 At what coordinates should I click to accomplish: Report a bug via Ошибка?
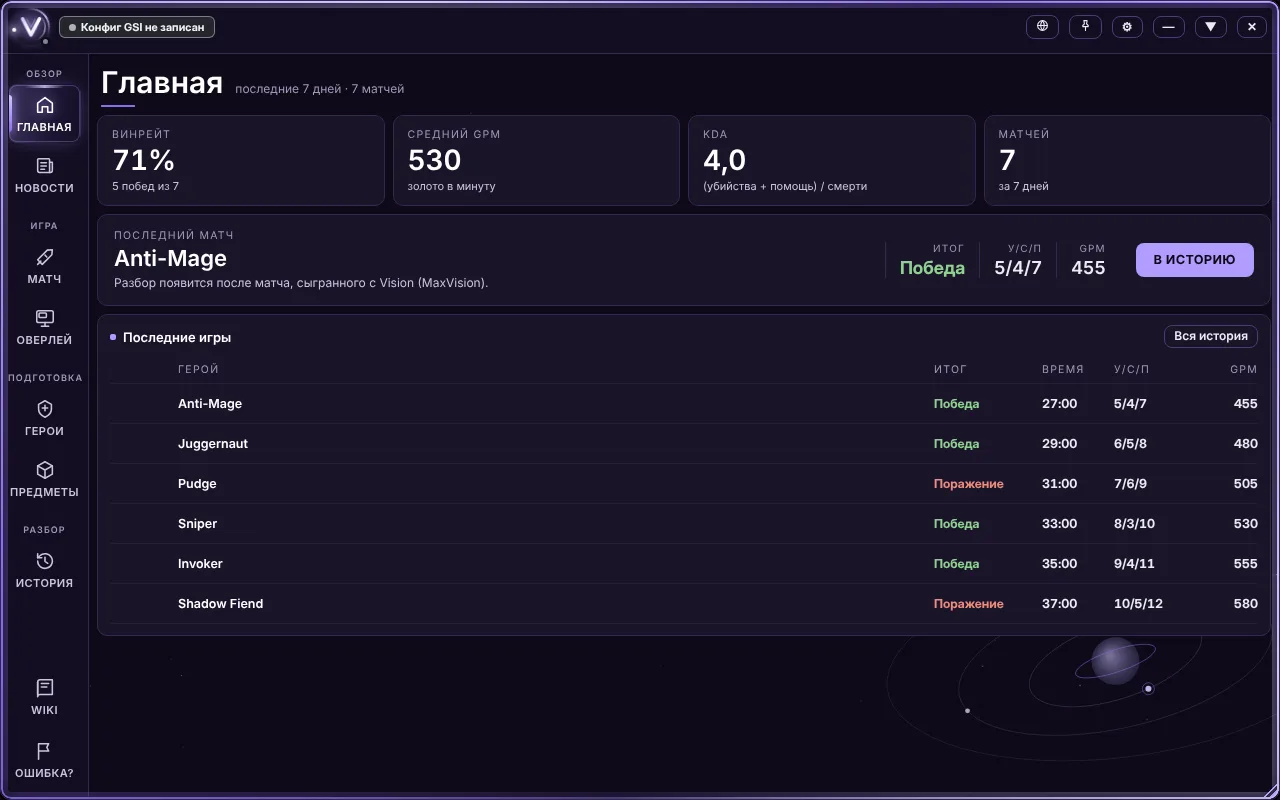[x=44, y=760]
